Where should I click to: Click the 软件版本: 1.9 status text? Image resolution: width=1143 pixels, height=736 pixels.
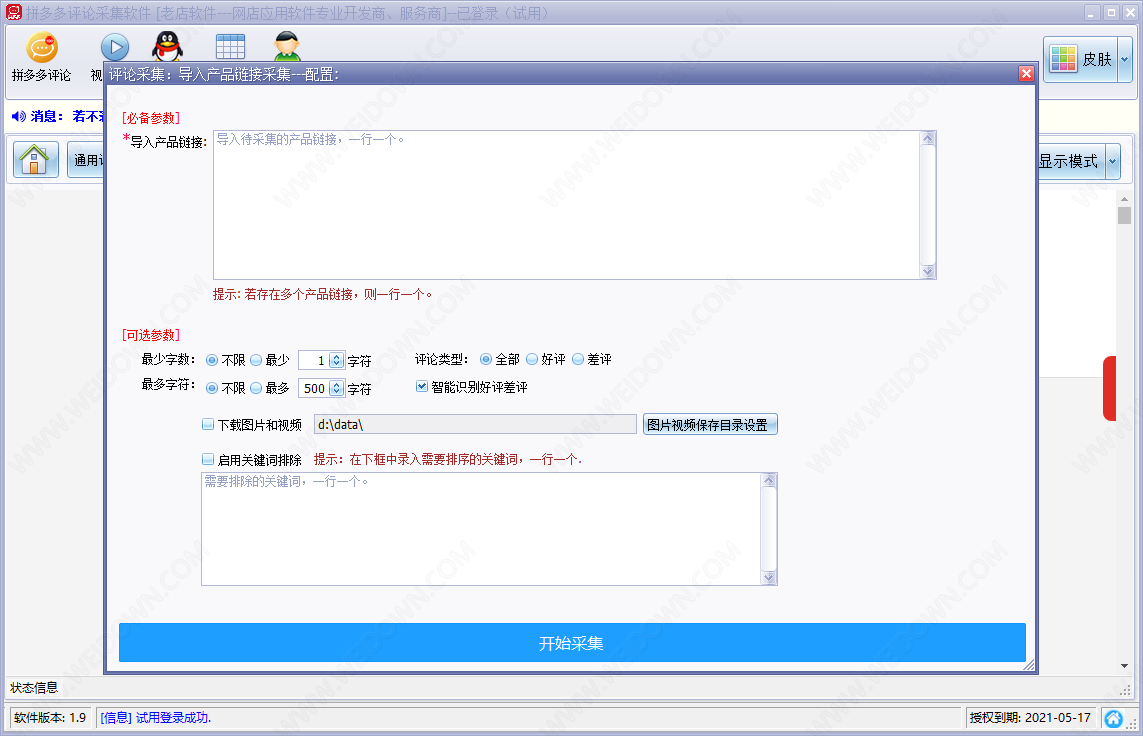point(50,718)
